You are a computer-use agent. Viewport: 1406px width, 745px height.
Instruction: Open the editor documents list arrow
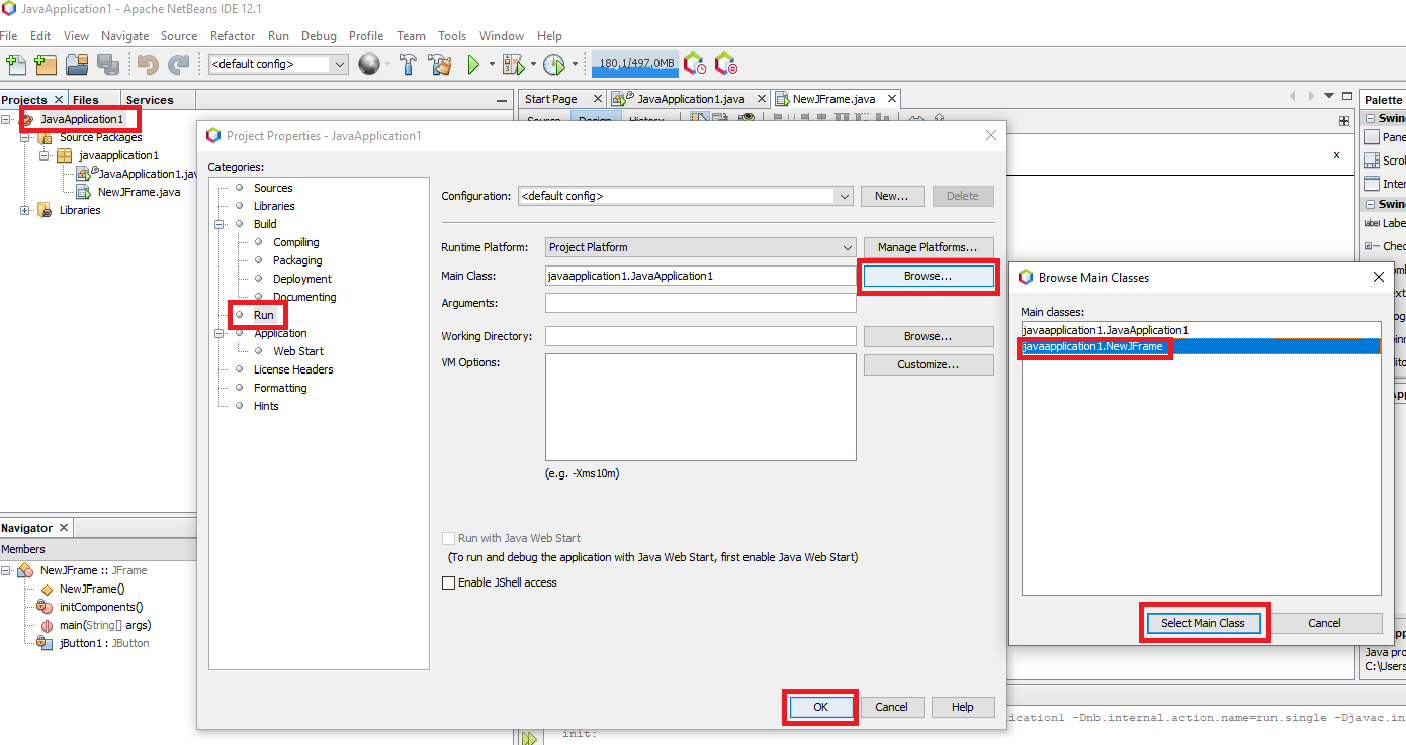tap(1329, 96)
